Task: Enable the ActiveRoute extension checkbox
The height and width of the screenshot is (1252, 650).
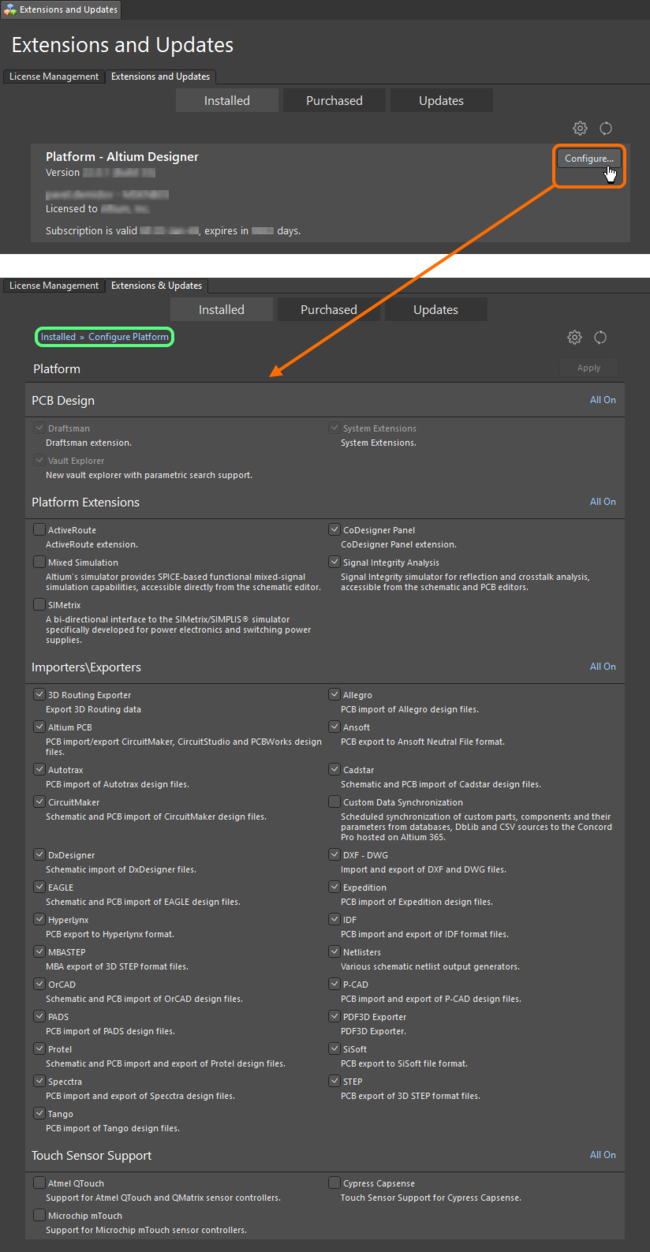Action: tap(39, 529)
